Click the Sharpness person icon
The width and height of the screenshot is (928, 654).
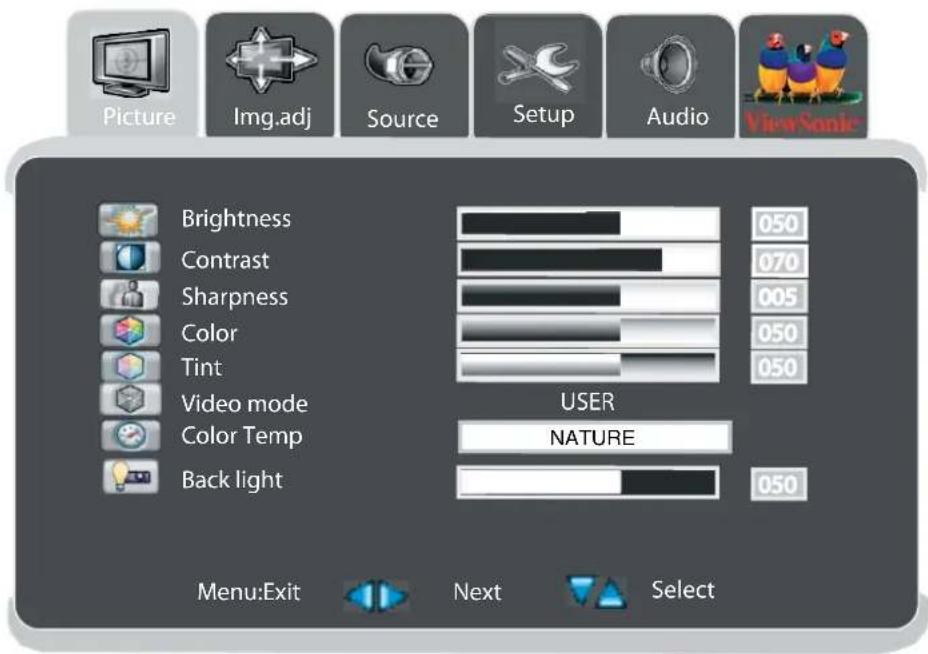coord(130,294)
